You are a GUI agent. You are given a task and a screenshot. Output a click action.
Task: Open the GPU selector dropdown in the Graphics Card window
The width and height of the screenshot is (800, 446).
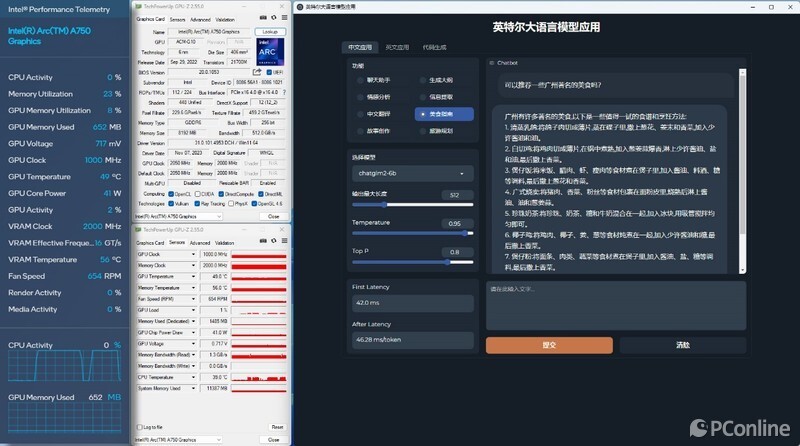(178, 216)
